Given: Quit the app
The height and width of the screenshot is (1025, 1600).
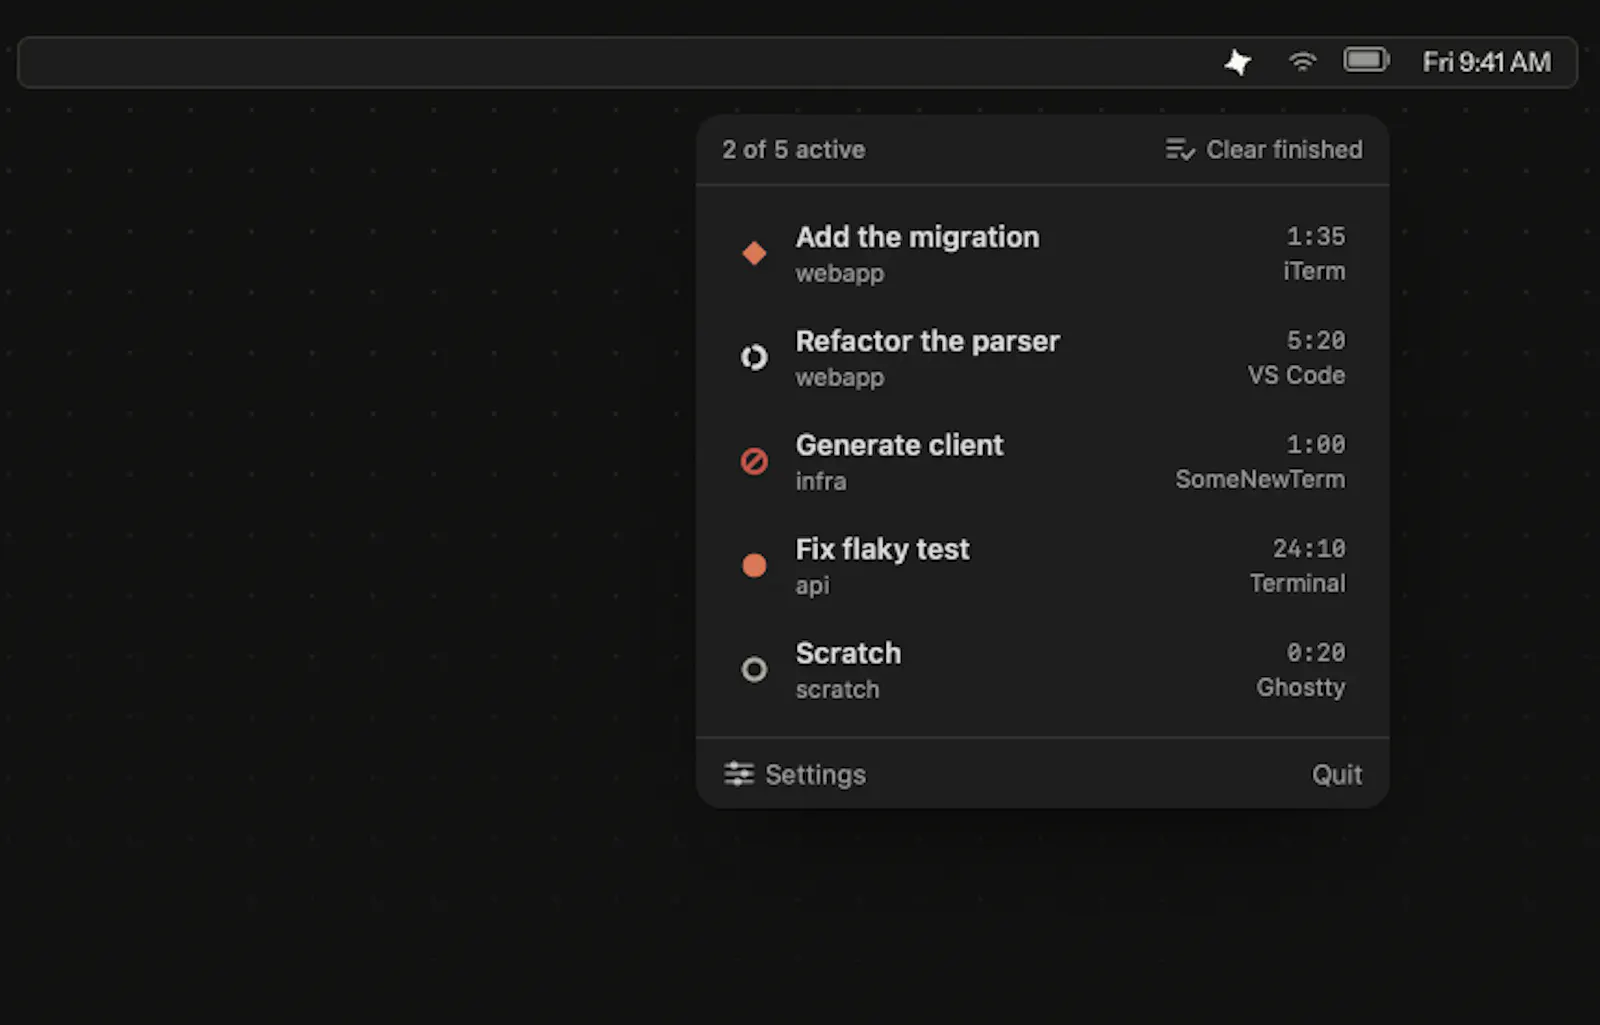Looking at the screenshot, I should point(1337,775).
